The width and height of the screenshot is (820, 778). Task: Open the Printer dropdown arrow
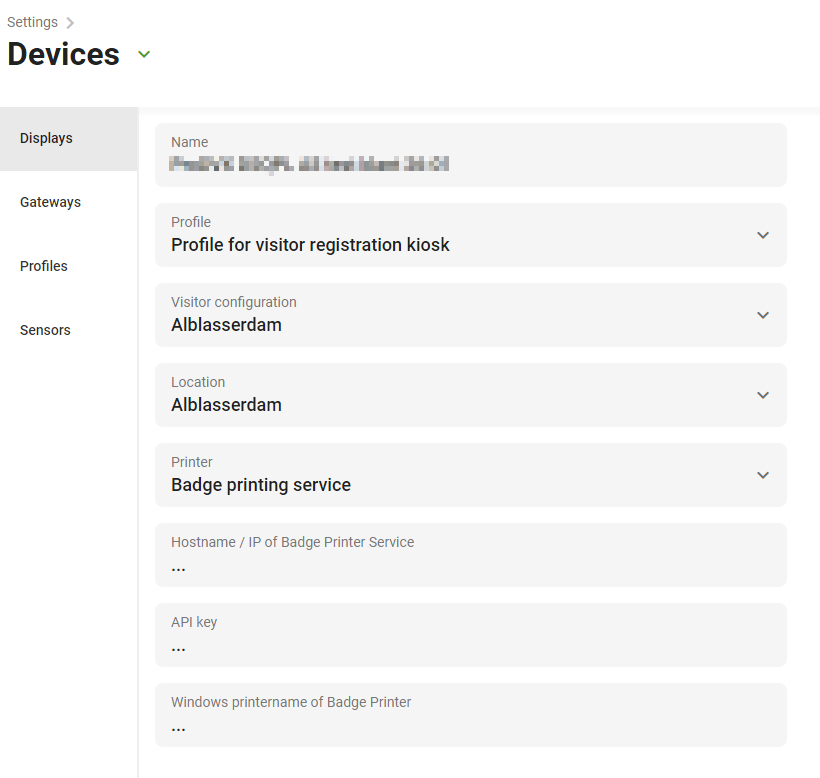point(763,475)
